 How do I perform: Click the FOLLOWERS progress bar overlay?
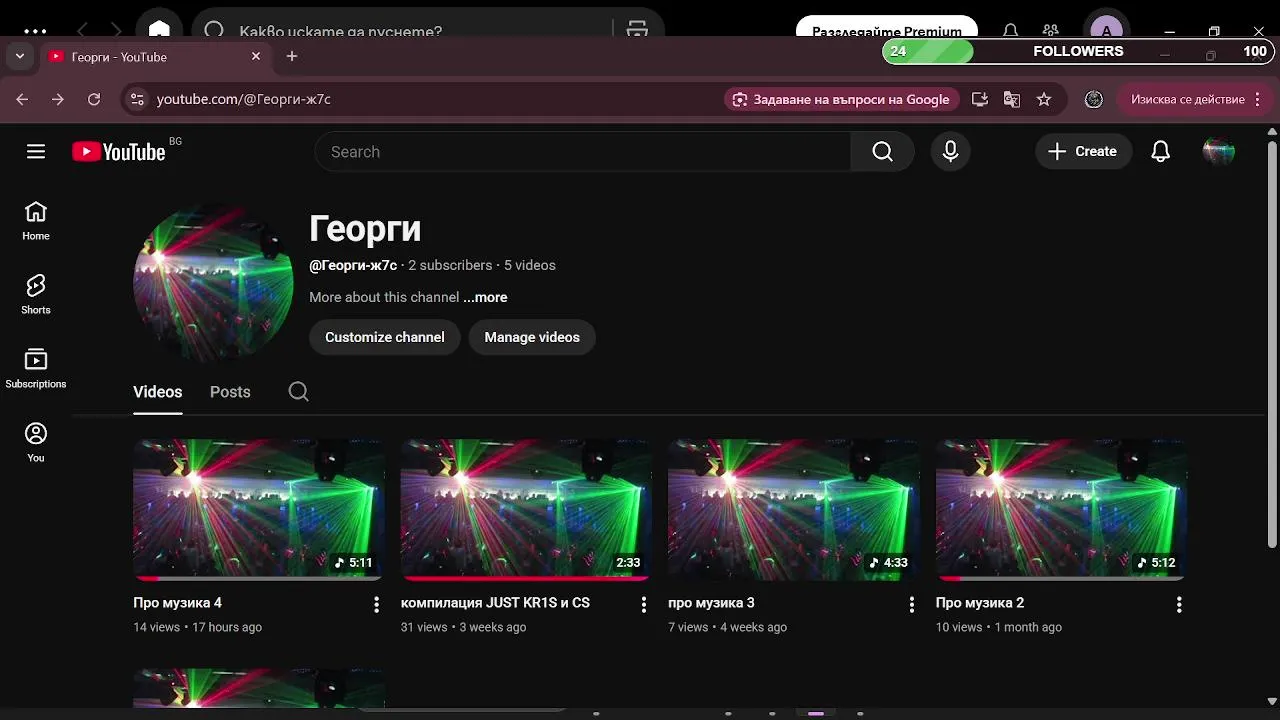1078,51
